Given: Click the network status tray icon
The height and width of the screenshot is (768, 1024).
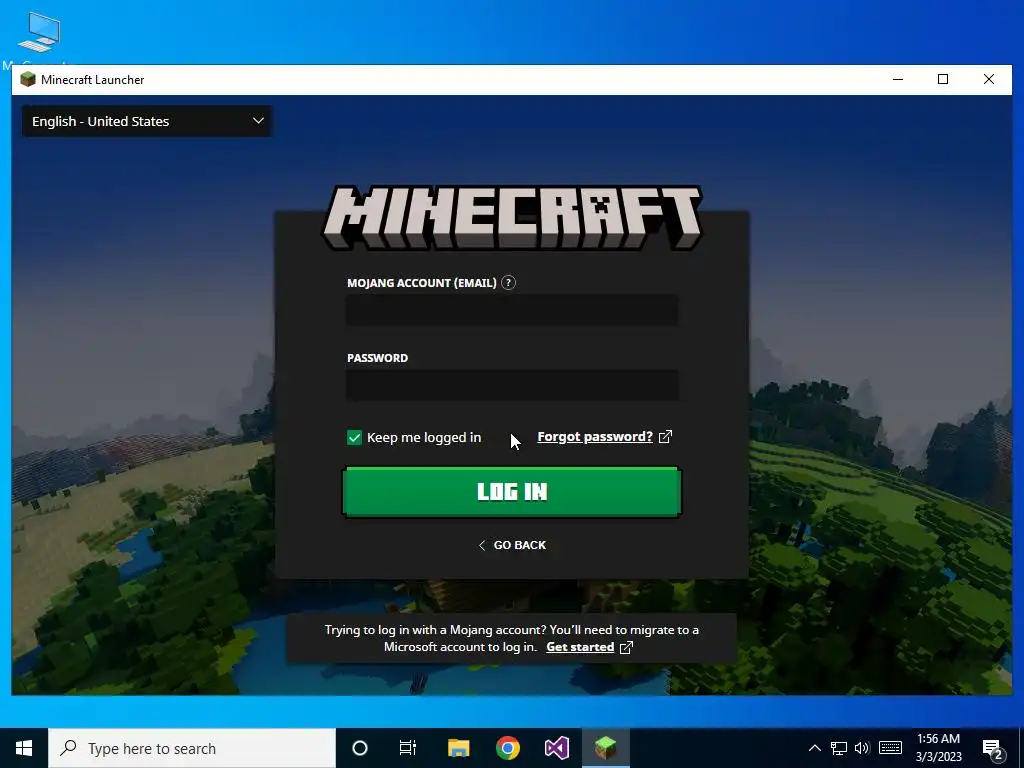Looking at the screenshot, I should 839,748.
